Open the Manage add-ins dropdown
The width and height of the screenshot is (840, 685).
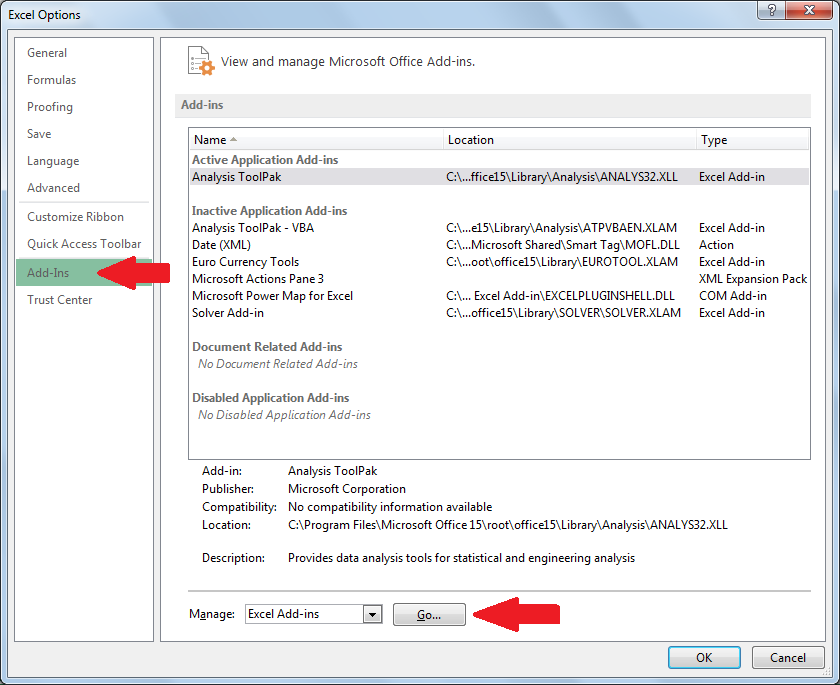(372, 614)
